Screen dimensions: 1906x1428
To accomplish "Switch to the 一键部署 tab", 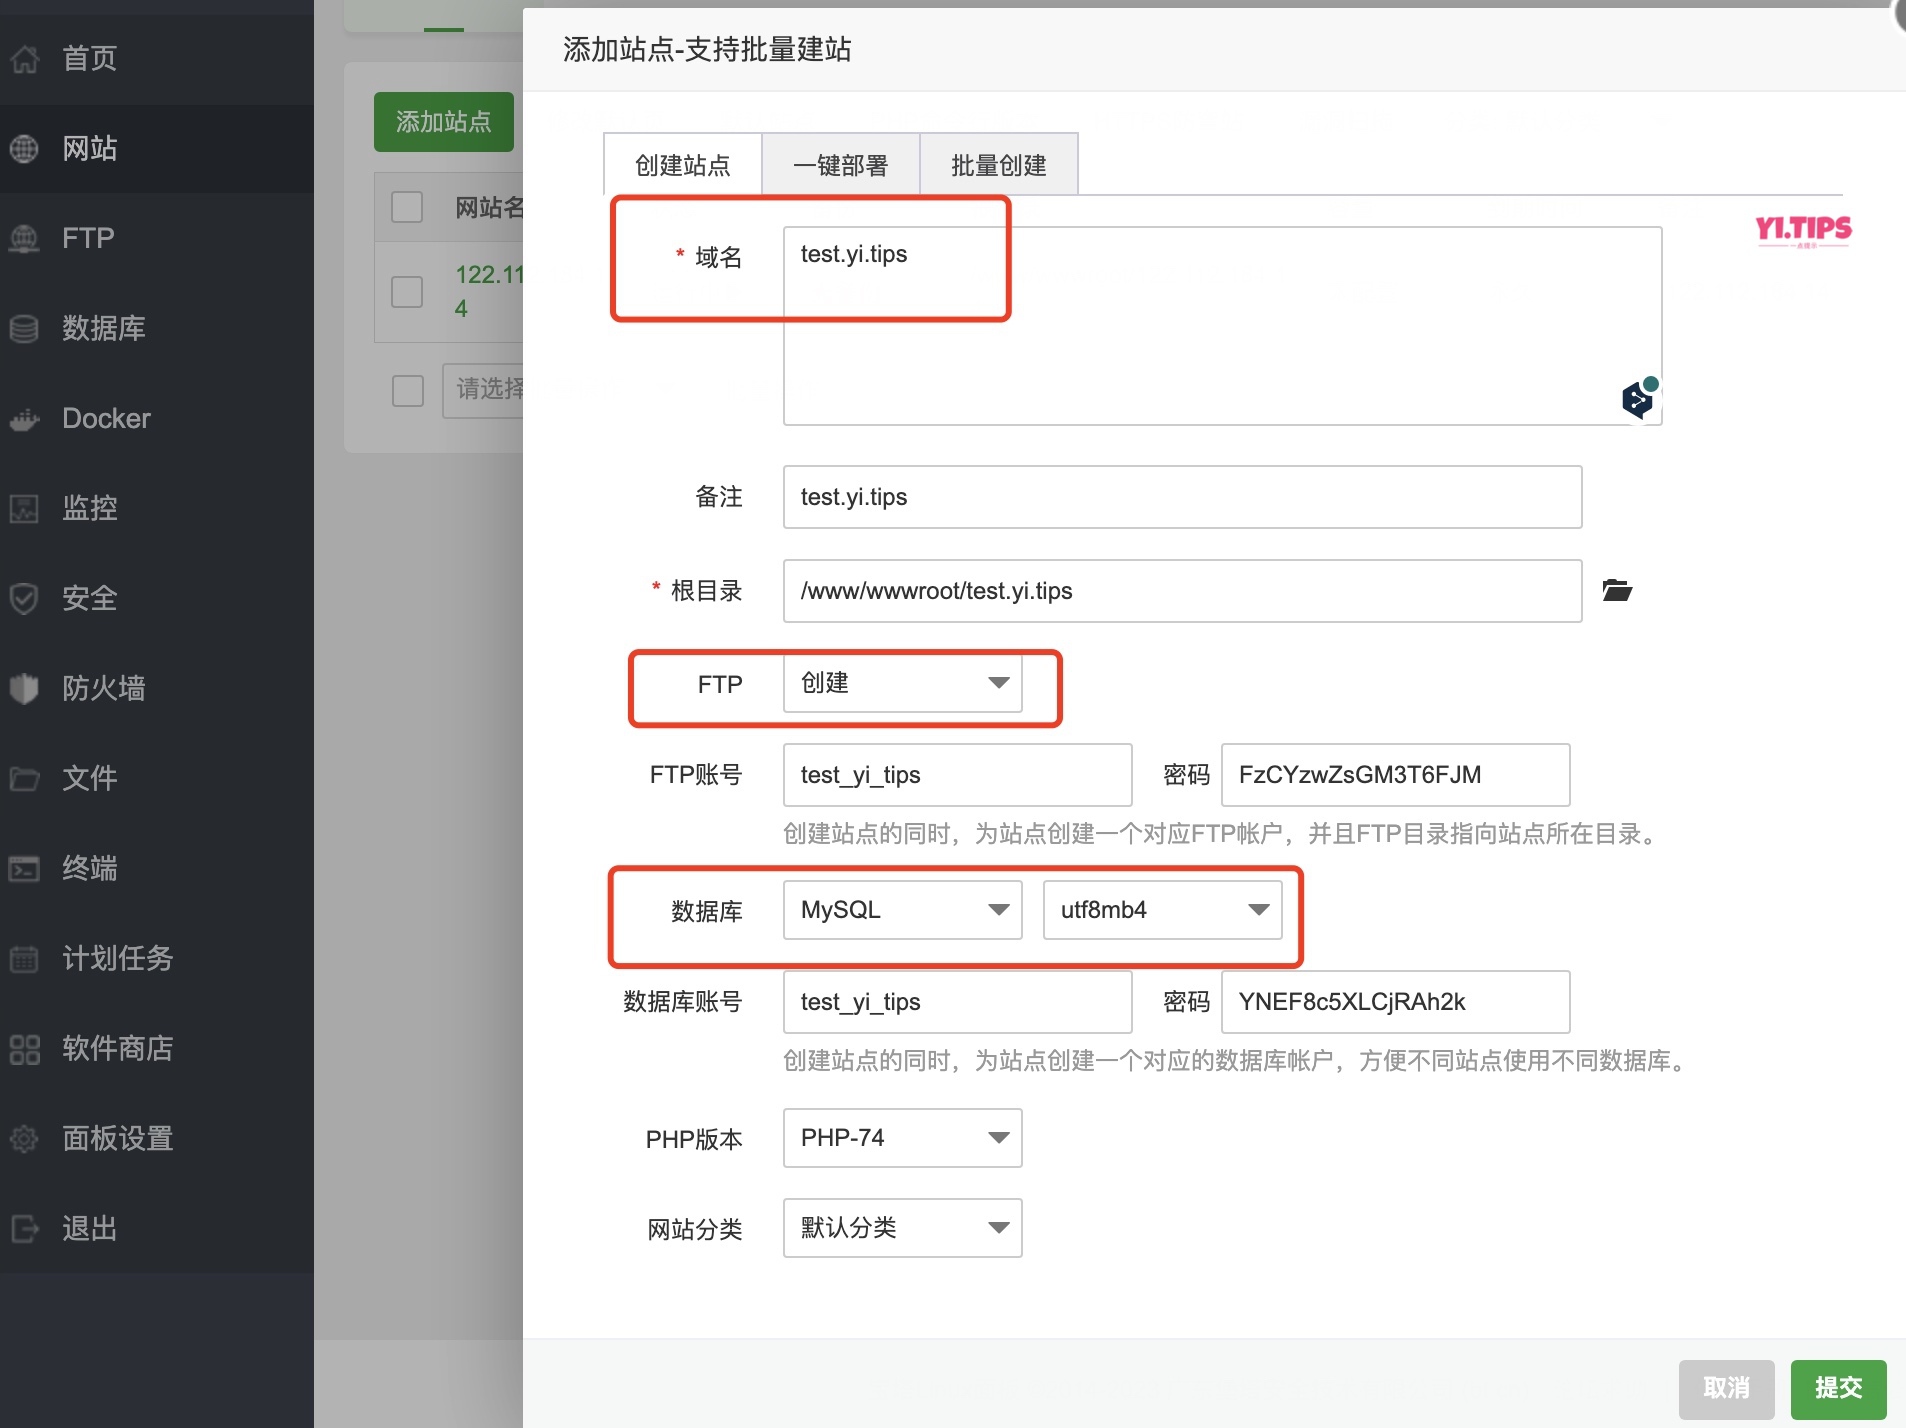I will pyautogui.click(x=840, y=164).
